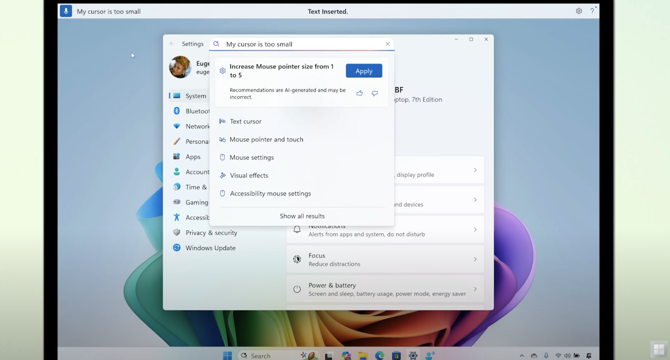Click the search field with 'My cursor is too small'

tap(301, 44)
